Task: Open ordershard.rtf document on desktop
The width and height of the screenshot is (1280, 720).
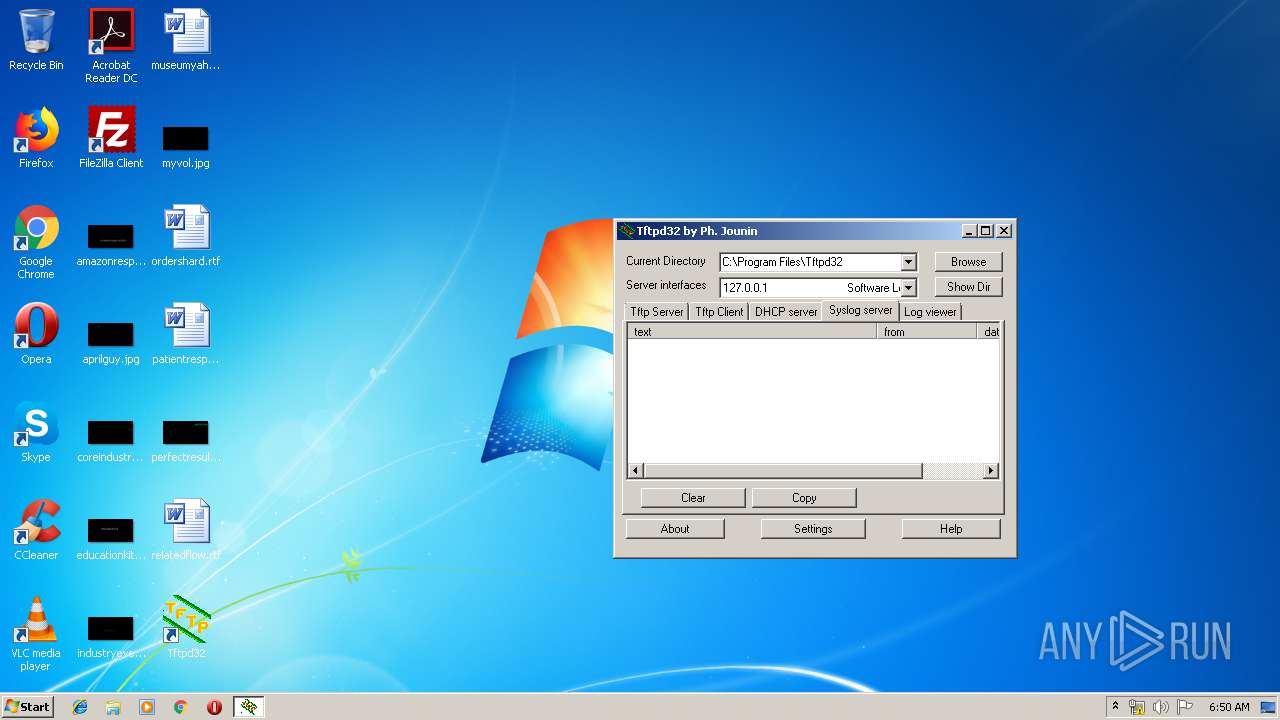Action: pos(186,237)
